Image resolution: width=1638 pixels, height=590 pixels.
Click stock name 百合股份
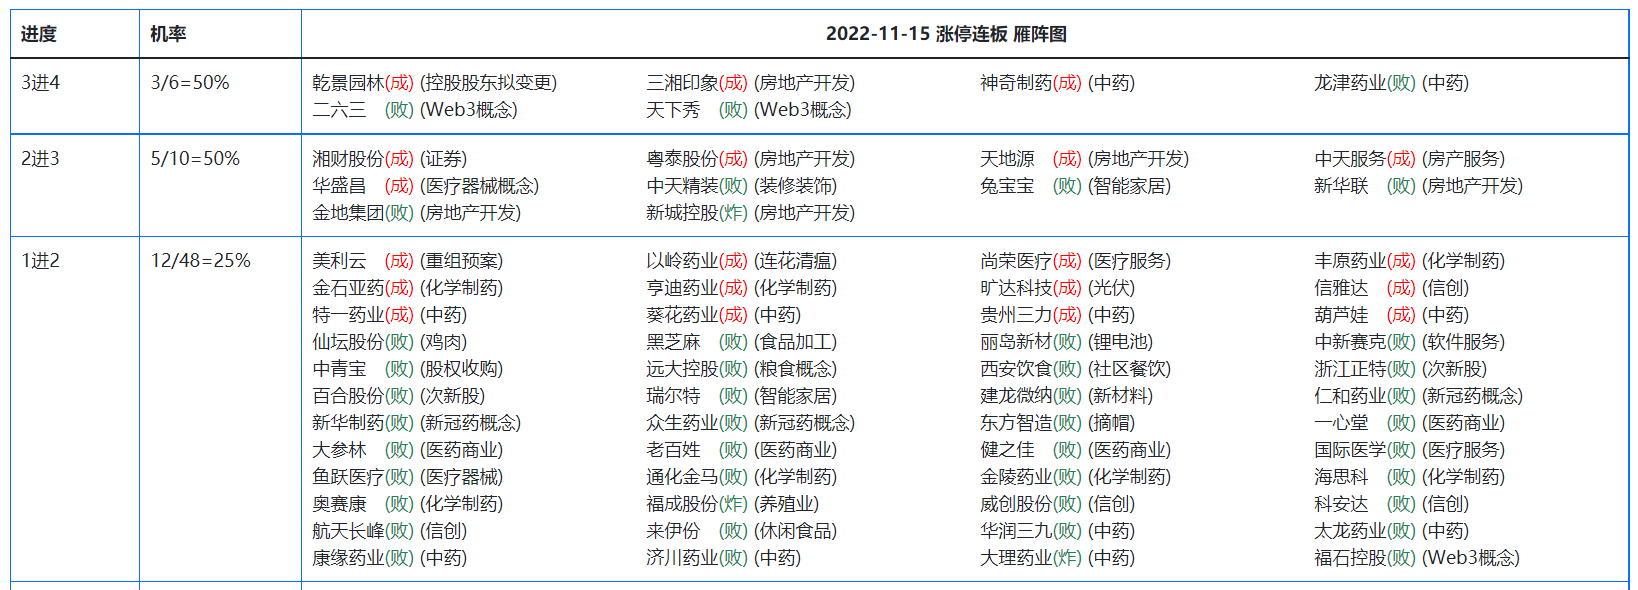(x=348, y=396)
